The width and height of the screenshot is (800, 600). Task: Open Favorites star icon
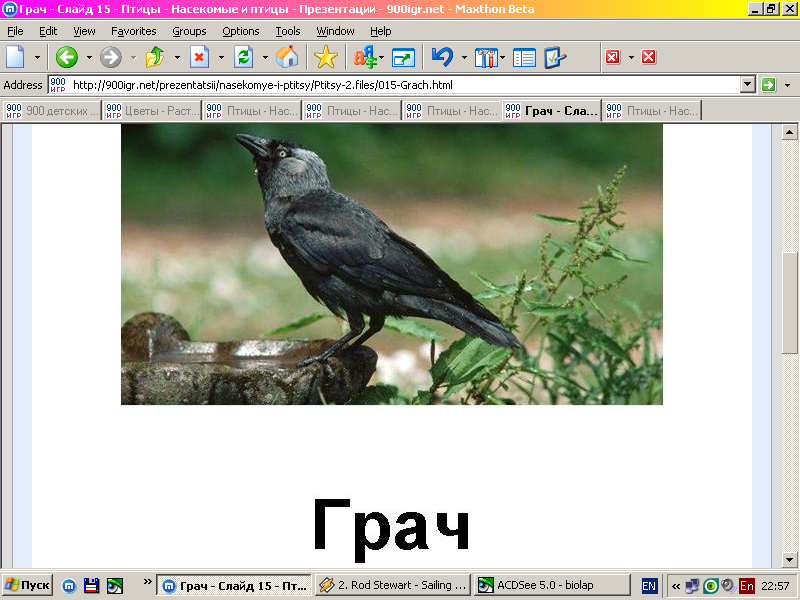(326, 57)
